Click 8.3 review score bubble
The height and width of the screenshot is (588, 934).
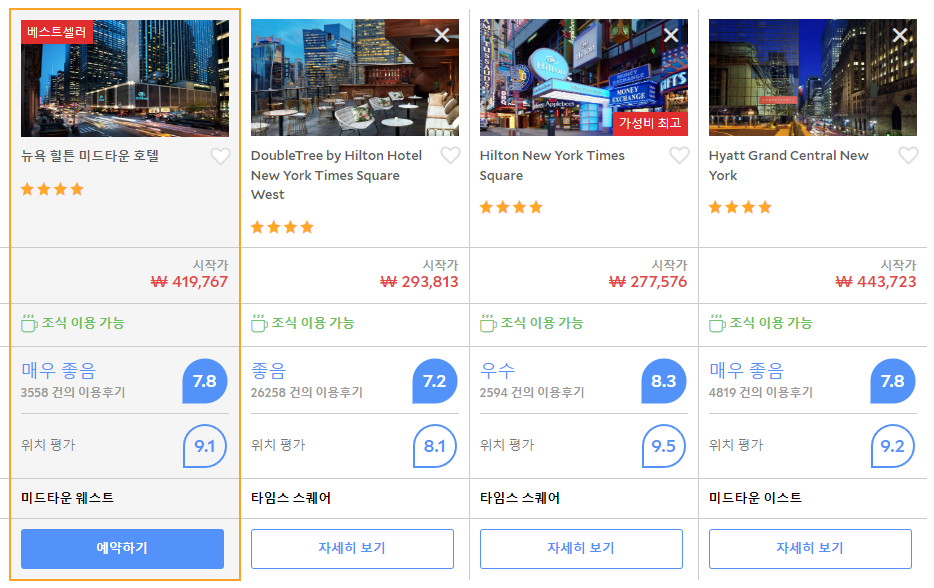664,381
